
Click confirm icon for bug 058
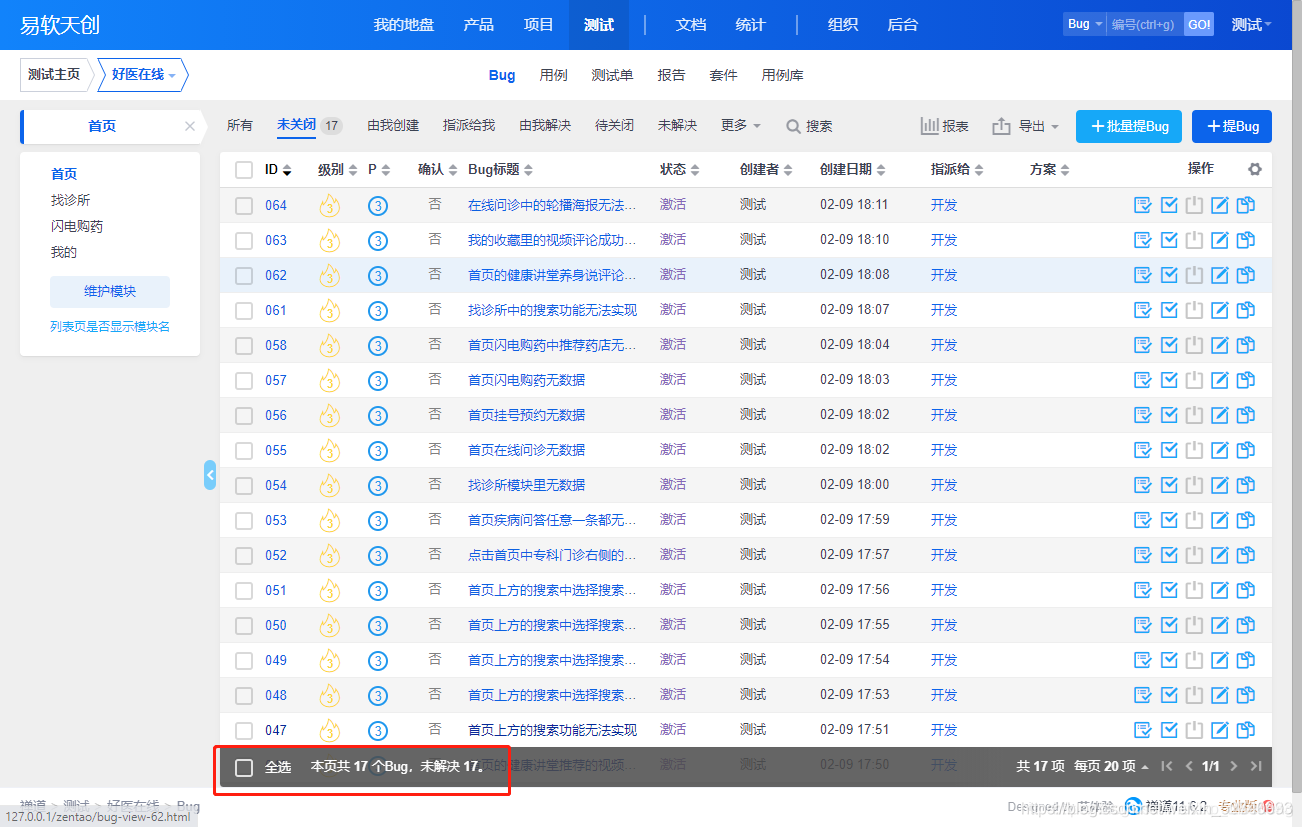coord(1143,345)
